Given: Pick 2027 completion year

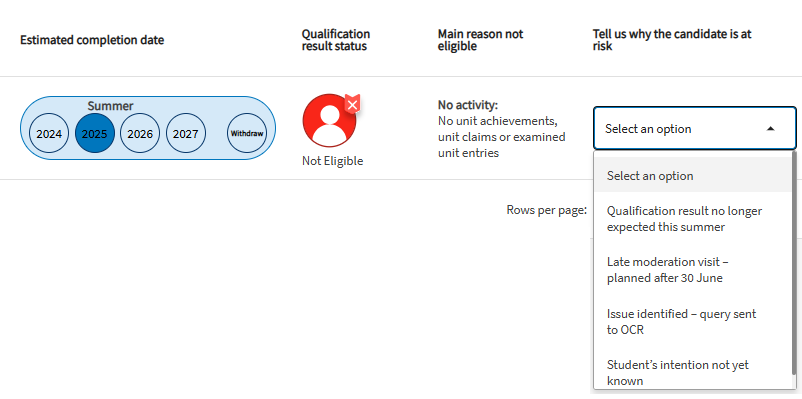Looking at the screenshot, I should 186,134.
